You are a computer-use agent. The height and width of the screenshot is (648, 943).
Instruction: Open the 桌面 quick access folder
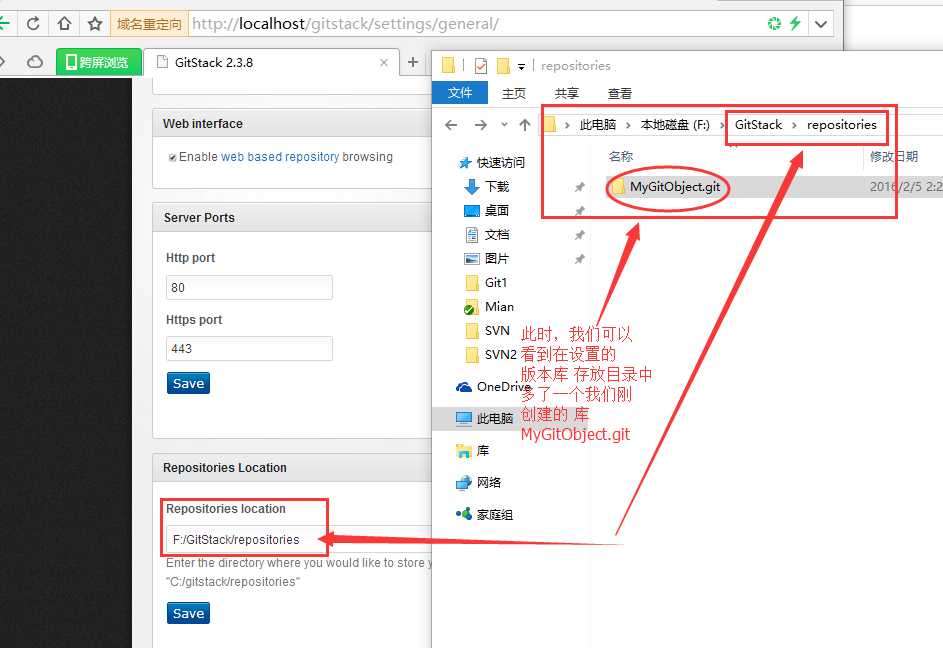[497, 211]
